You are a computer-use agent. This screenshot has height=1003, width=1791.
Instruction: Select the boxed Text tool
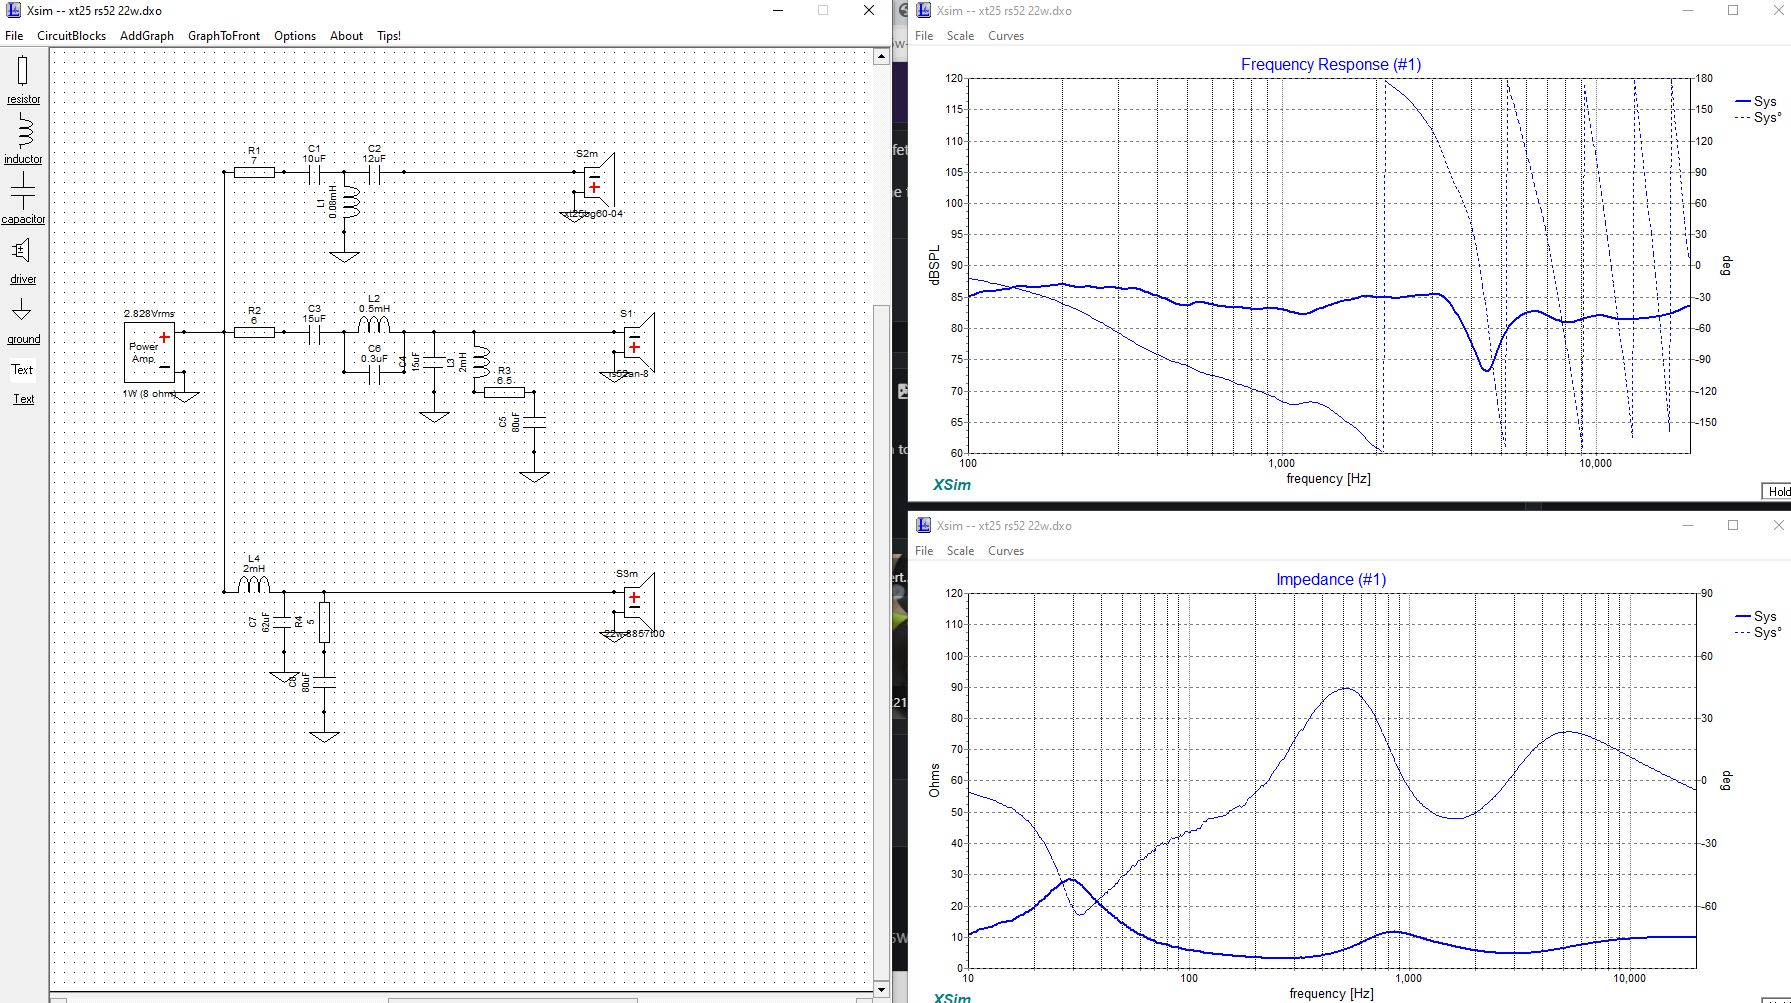[x=23, y=369]
